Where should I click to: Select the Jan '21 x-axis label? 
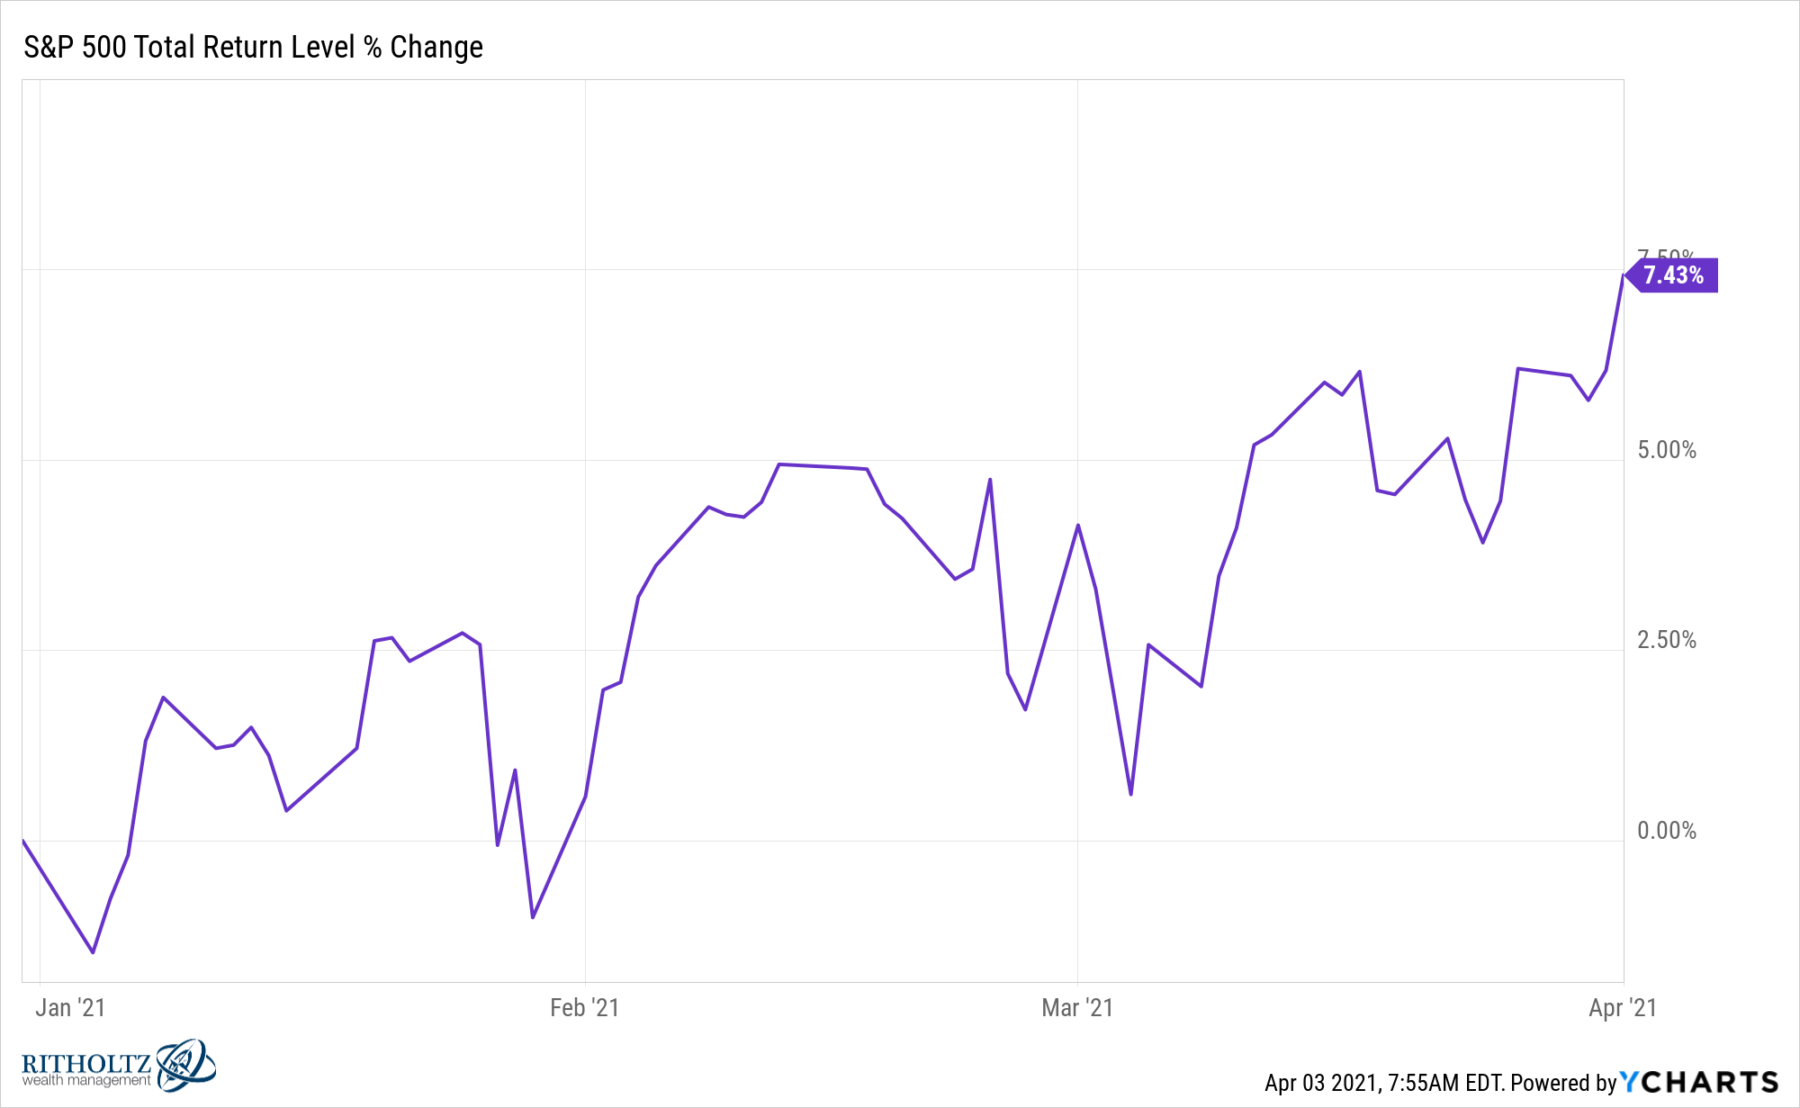[x=70, y=1007]
